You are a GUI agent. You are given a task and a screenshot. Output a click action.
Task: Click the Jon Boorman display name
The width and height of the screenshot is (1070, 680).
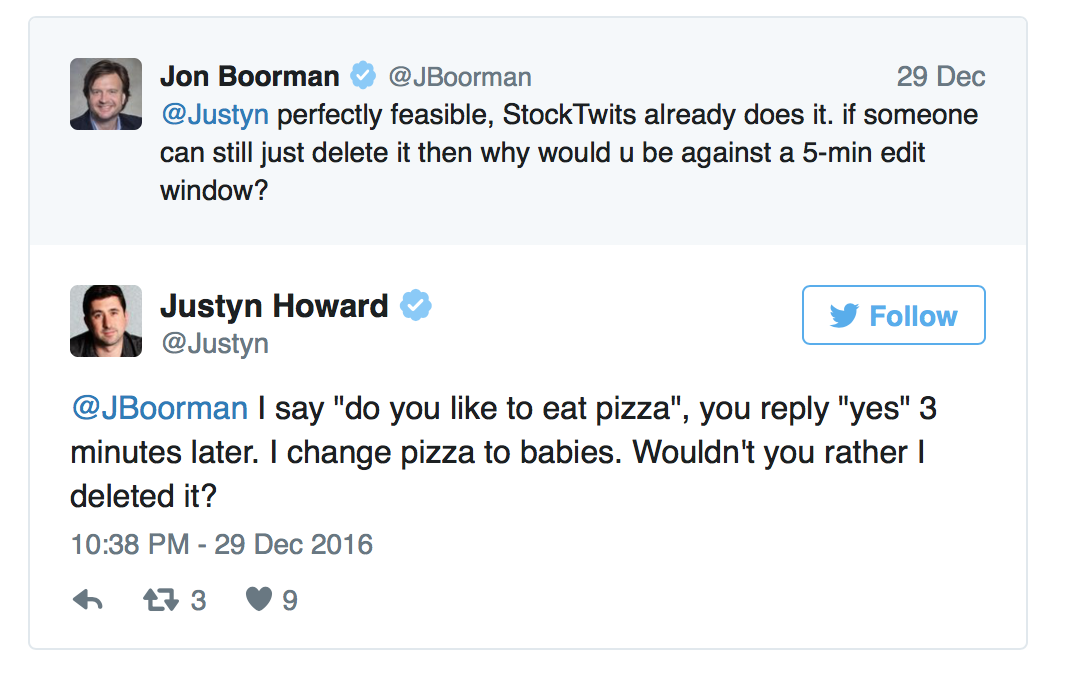point(249,76)
